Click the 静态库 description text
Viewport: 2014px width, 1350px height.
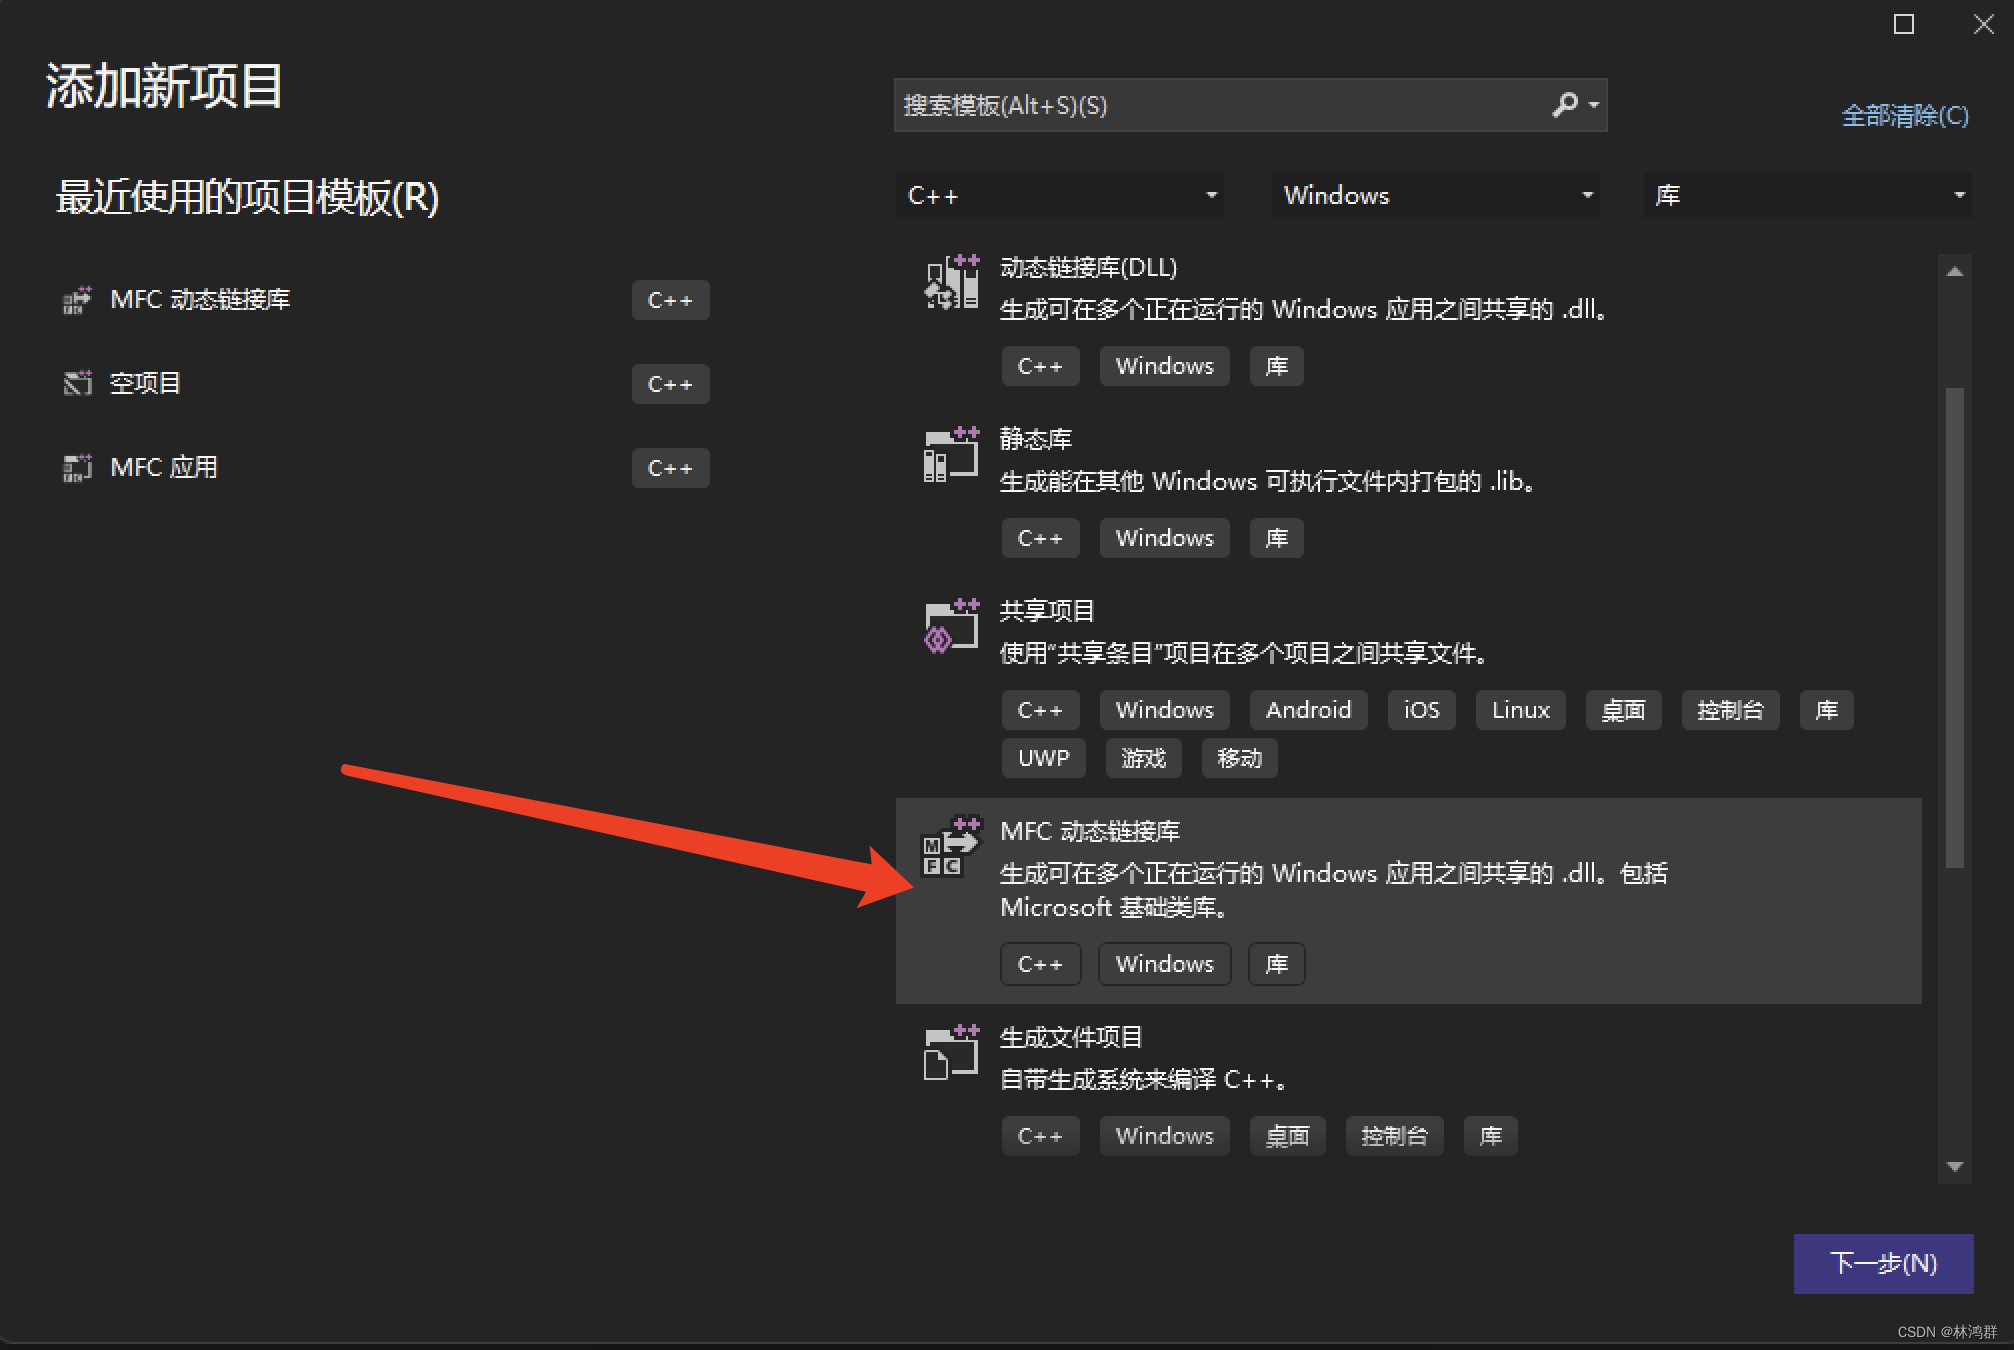[1268, 482]
